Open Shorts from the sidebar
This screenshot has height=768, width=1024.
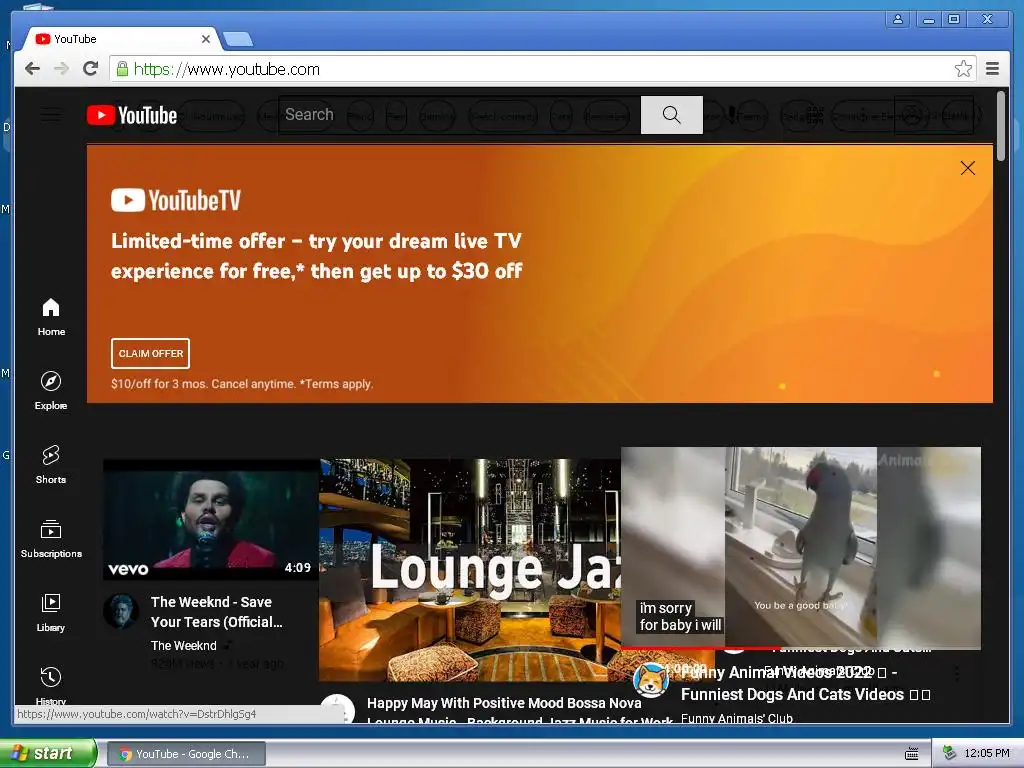tap(51, 465)
